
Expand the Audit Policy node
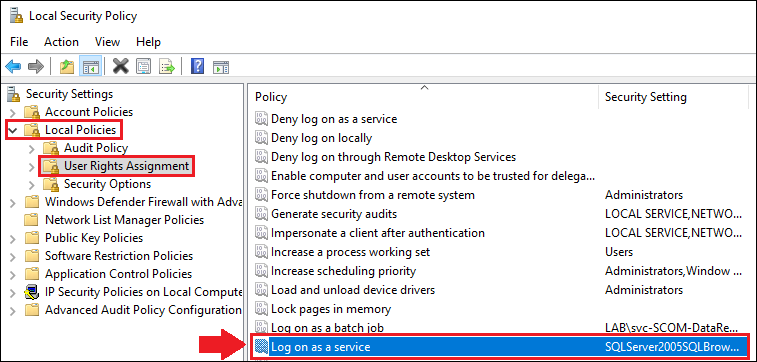point(32,148)
